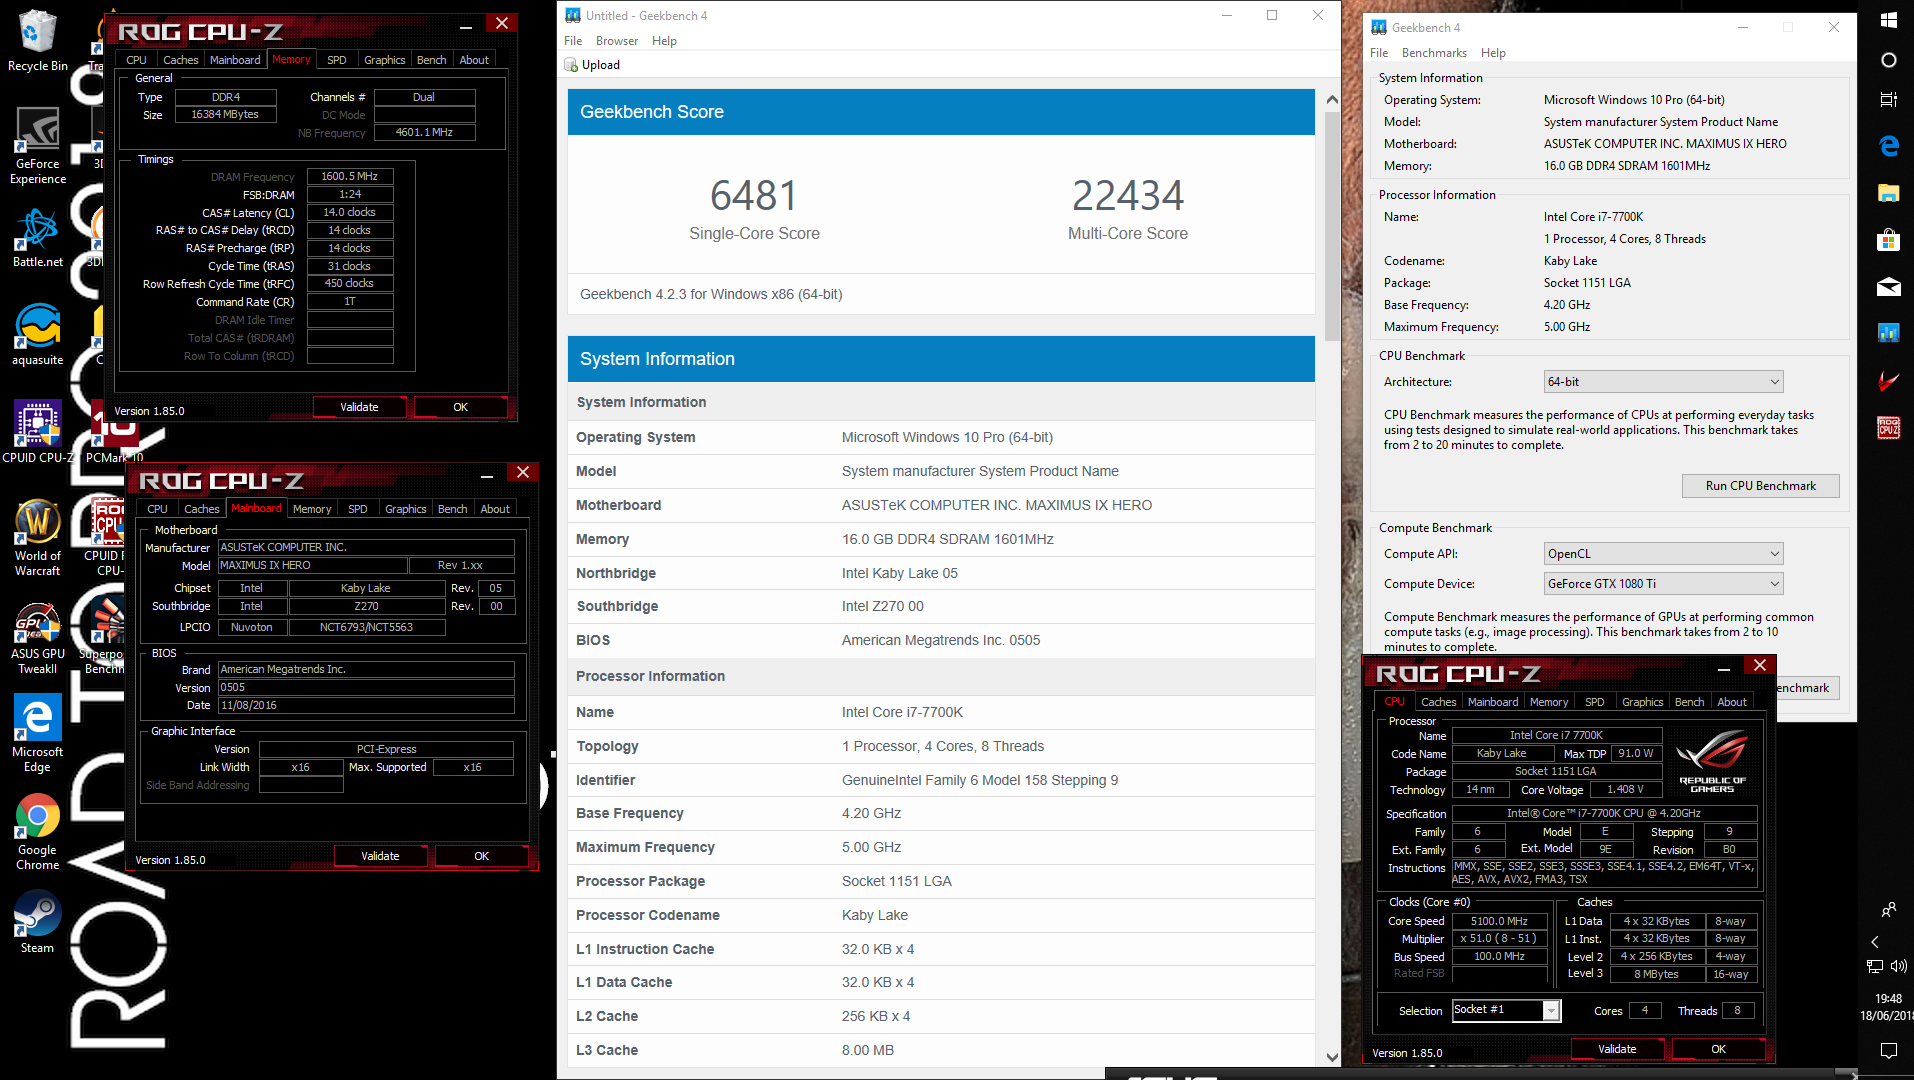Viewport: 1914px width, 1080px height.
Task: Click the Intel Core i7-7700K name row
Action: [940, 712]
